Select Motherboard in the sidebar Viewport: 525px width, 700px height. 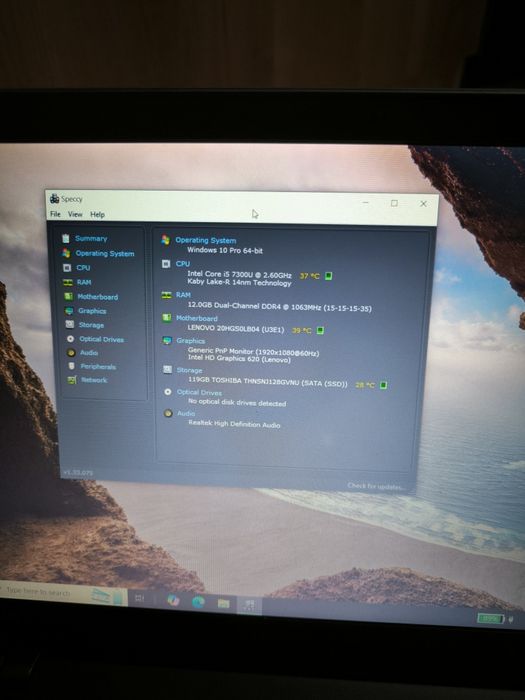(x=98, y=297)
